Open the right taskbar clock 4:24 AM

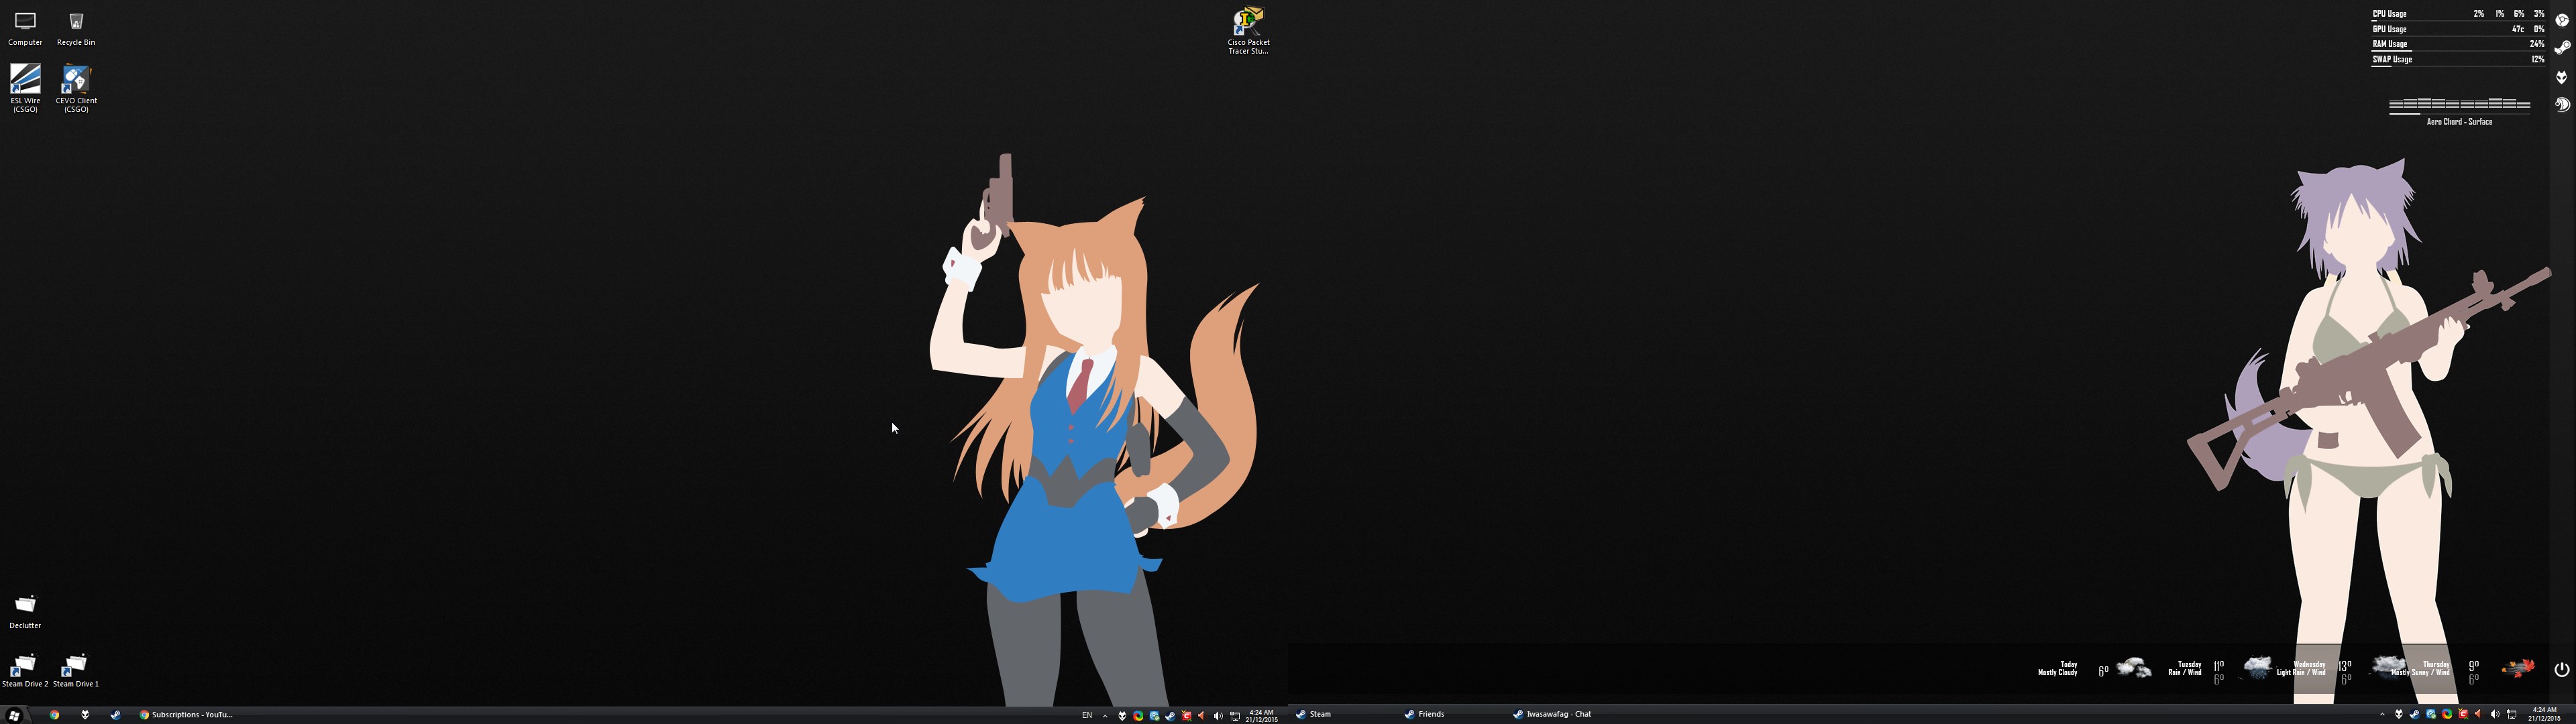click(x=2545, y=714)
